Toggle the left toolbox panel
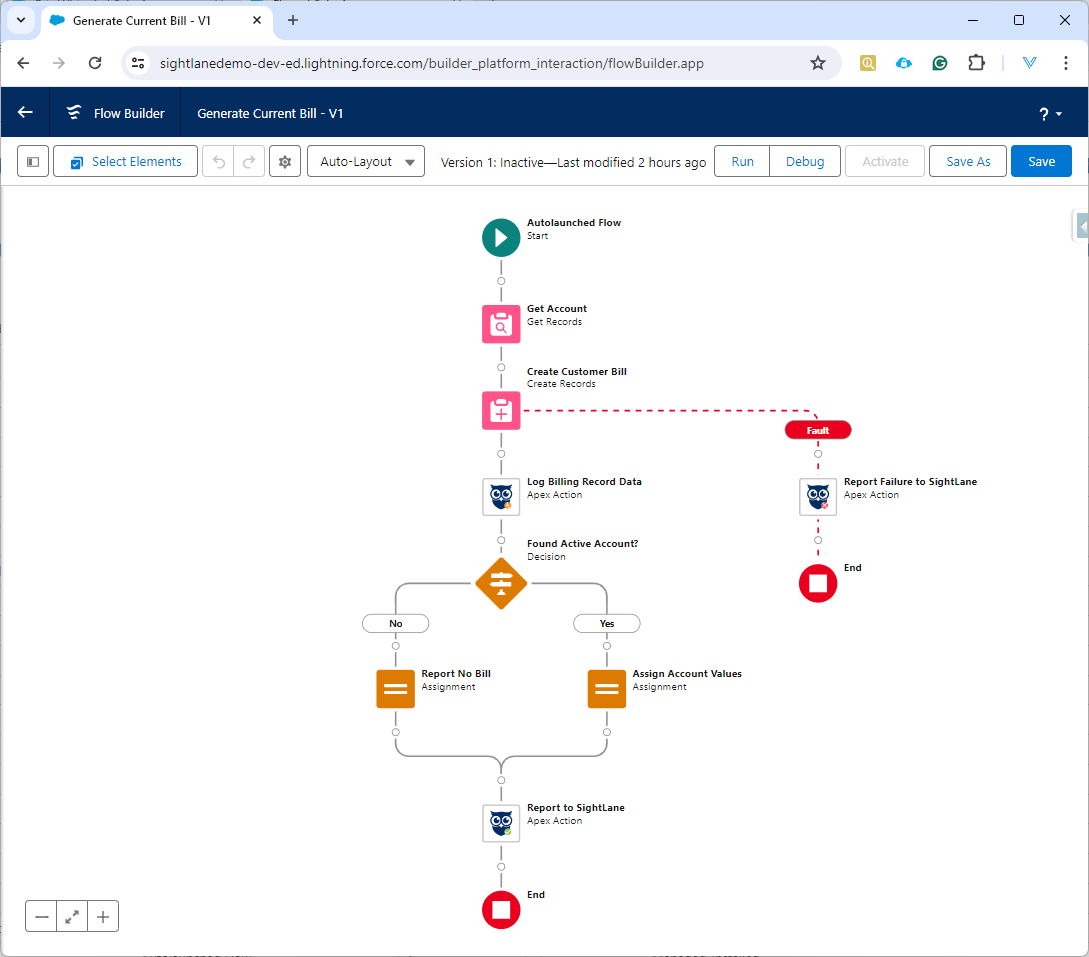 (x=33, y=161)
